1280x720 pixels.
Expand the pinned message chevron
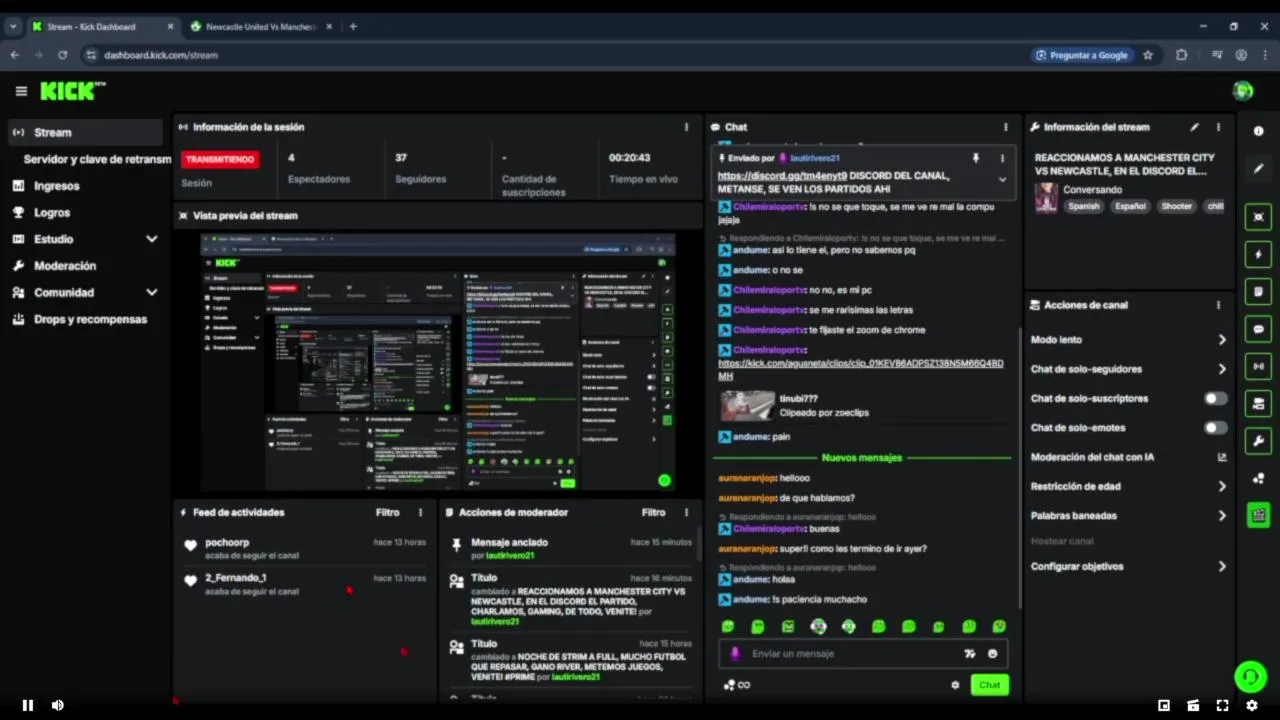click(x=1002, y=180)
